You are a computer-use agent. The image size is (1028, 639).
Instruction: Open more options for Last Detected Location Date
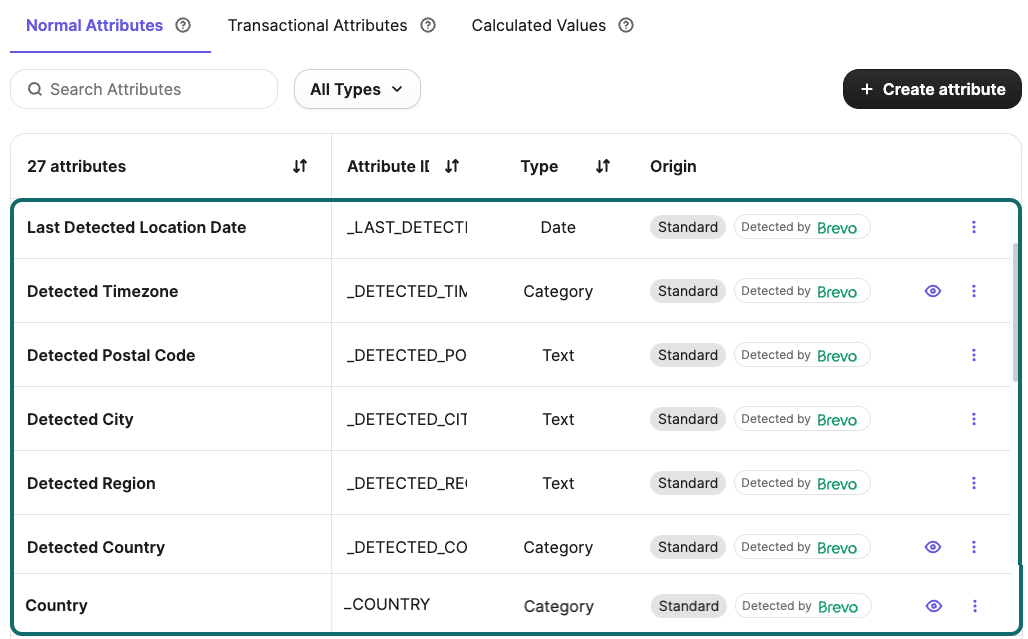(x=974, y=227)
